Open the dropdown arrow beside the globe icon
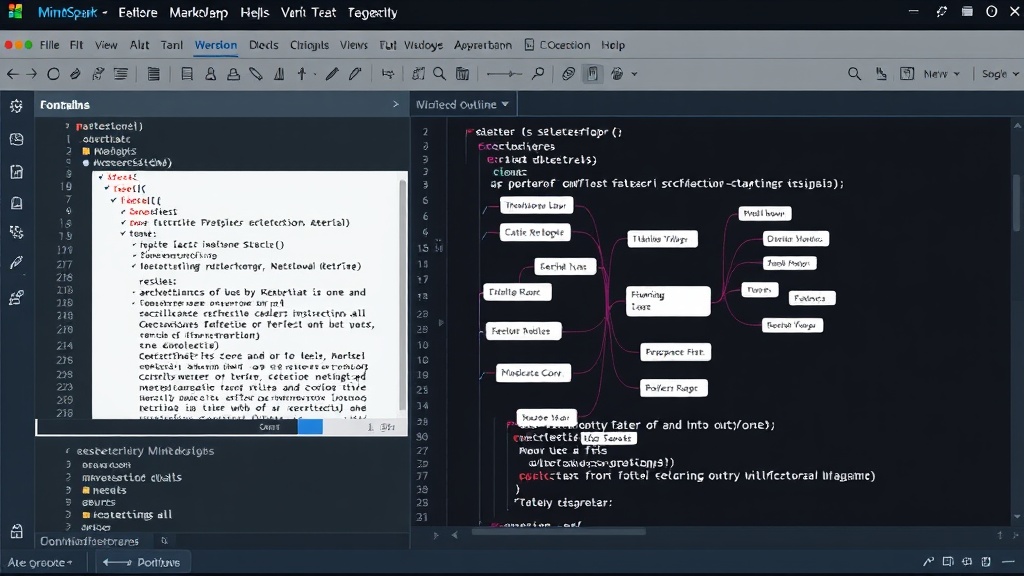Viewport: 1024px width, 576px height. point(634,74)
